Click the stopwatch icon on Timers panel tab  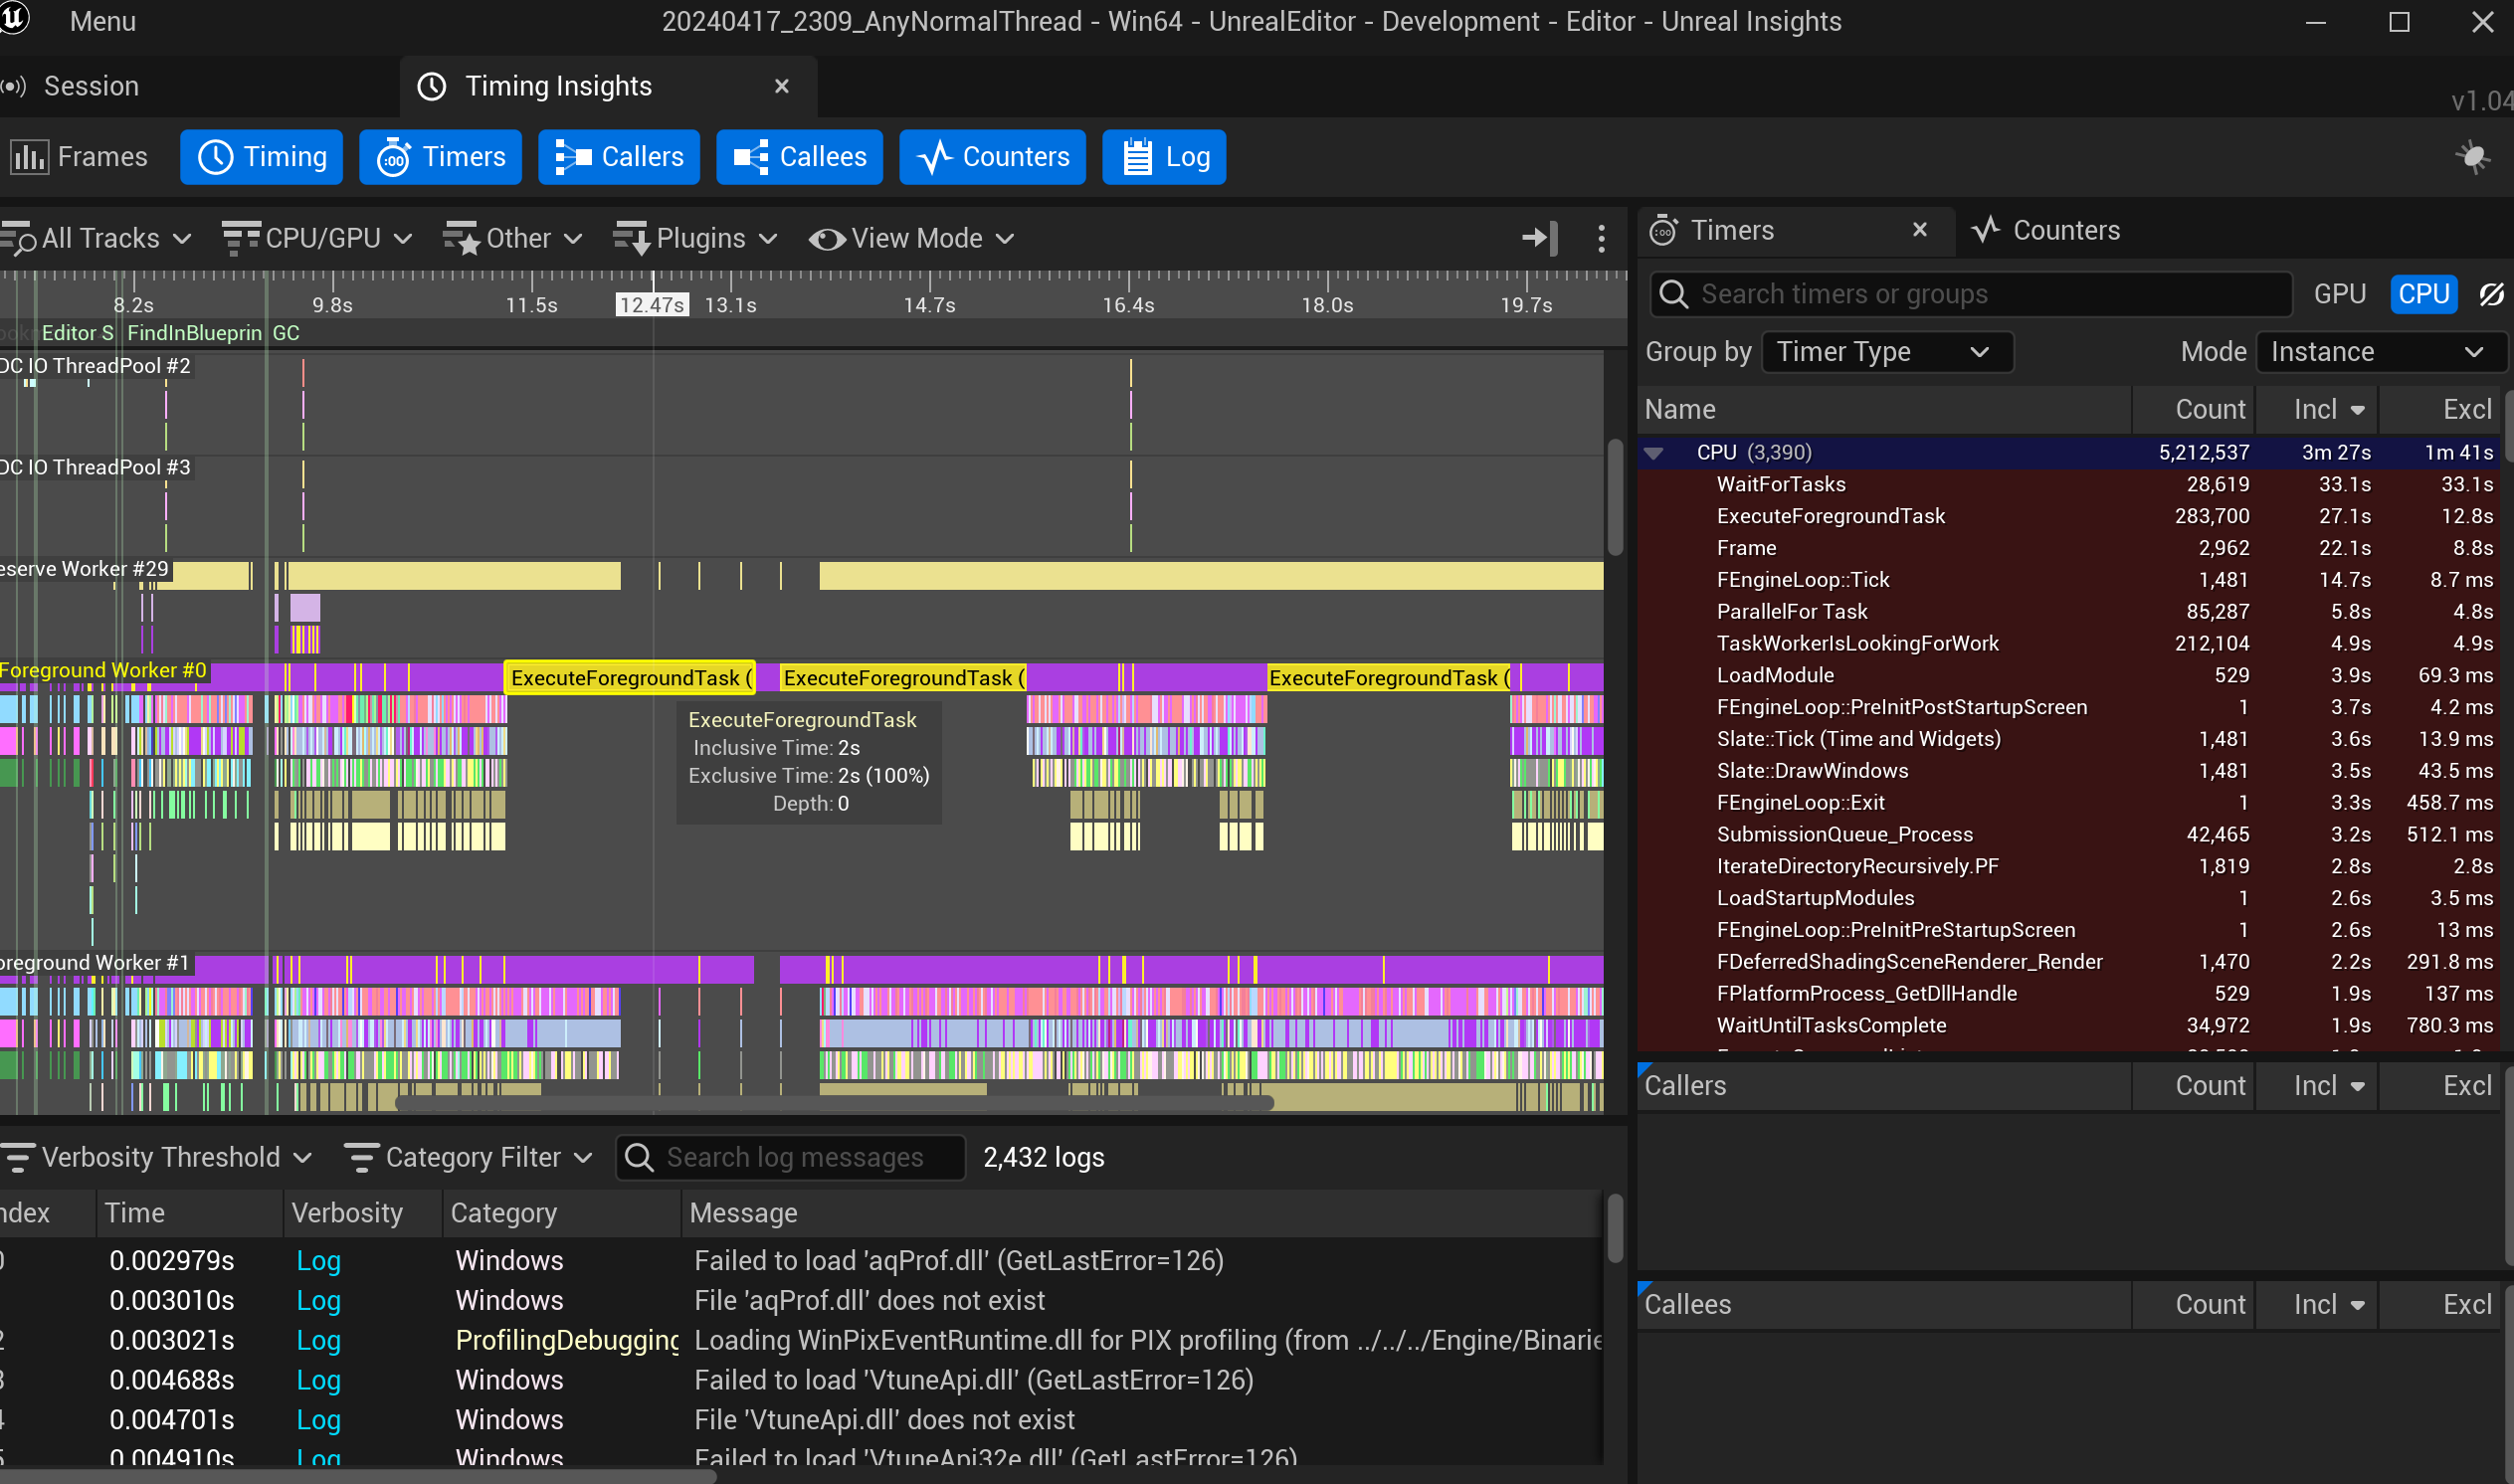click(x=1662, y=231)
